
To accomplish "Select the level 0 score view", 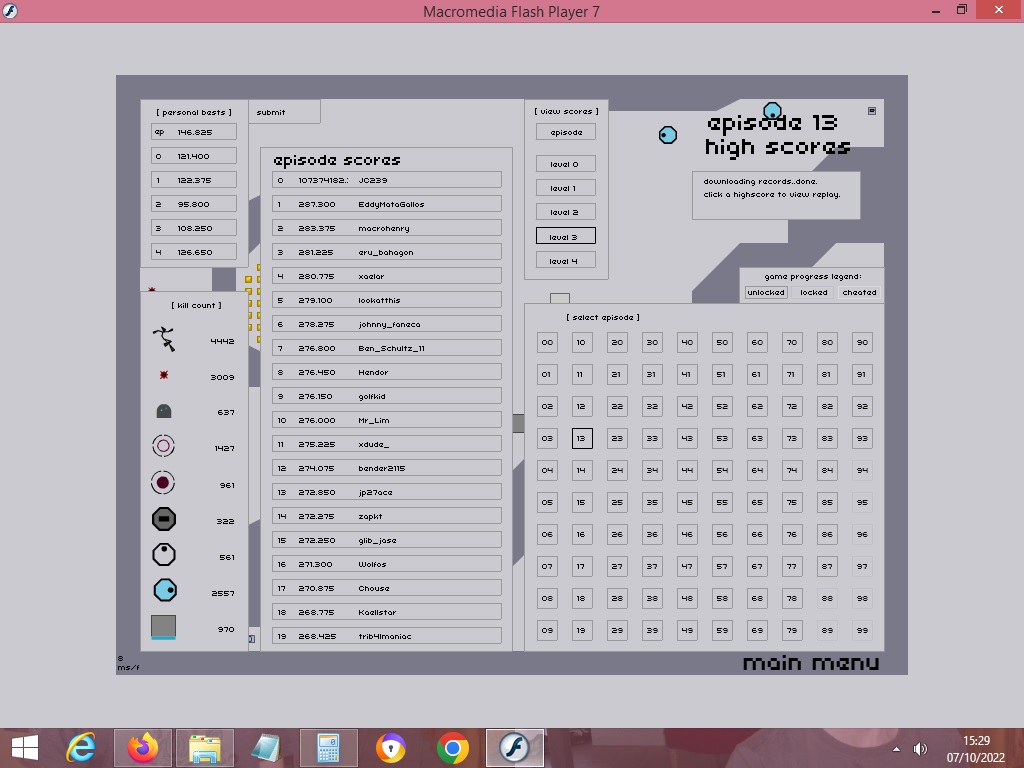I will tap(565, 164).
